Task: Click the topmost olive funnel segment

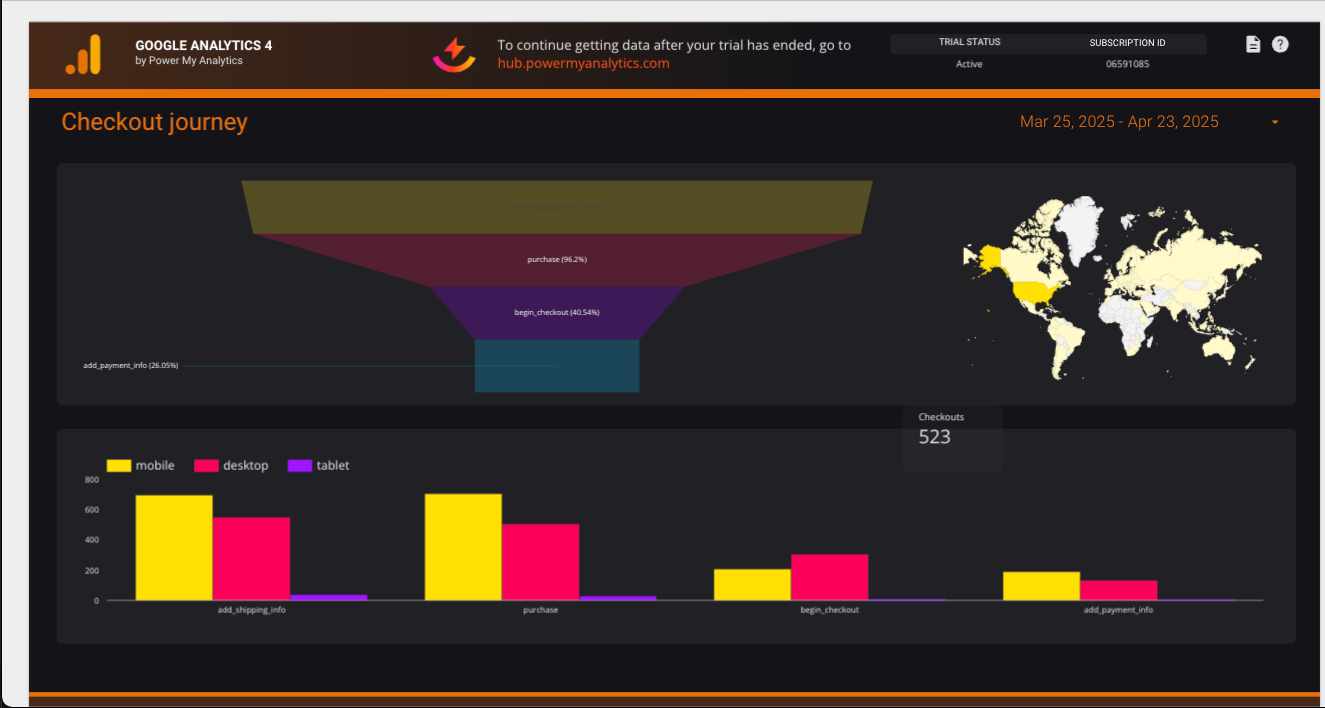Action: 557,206
